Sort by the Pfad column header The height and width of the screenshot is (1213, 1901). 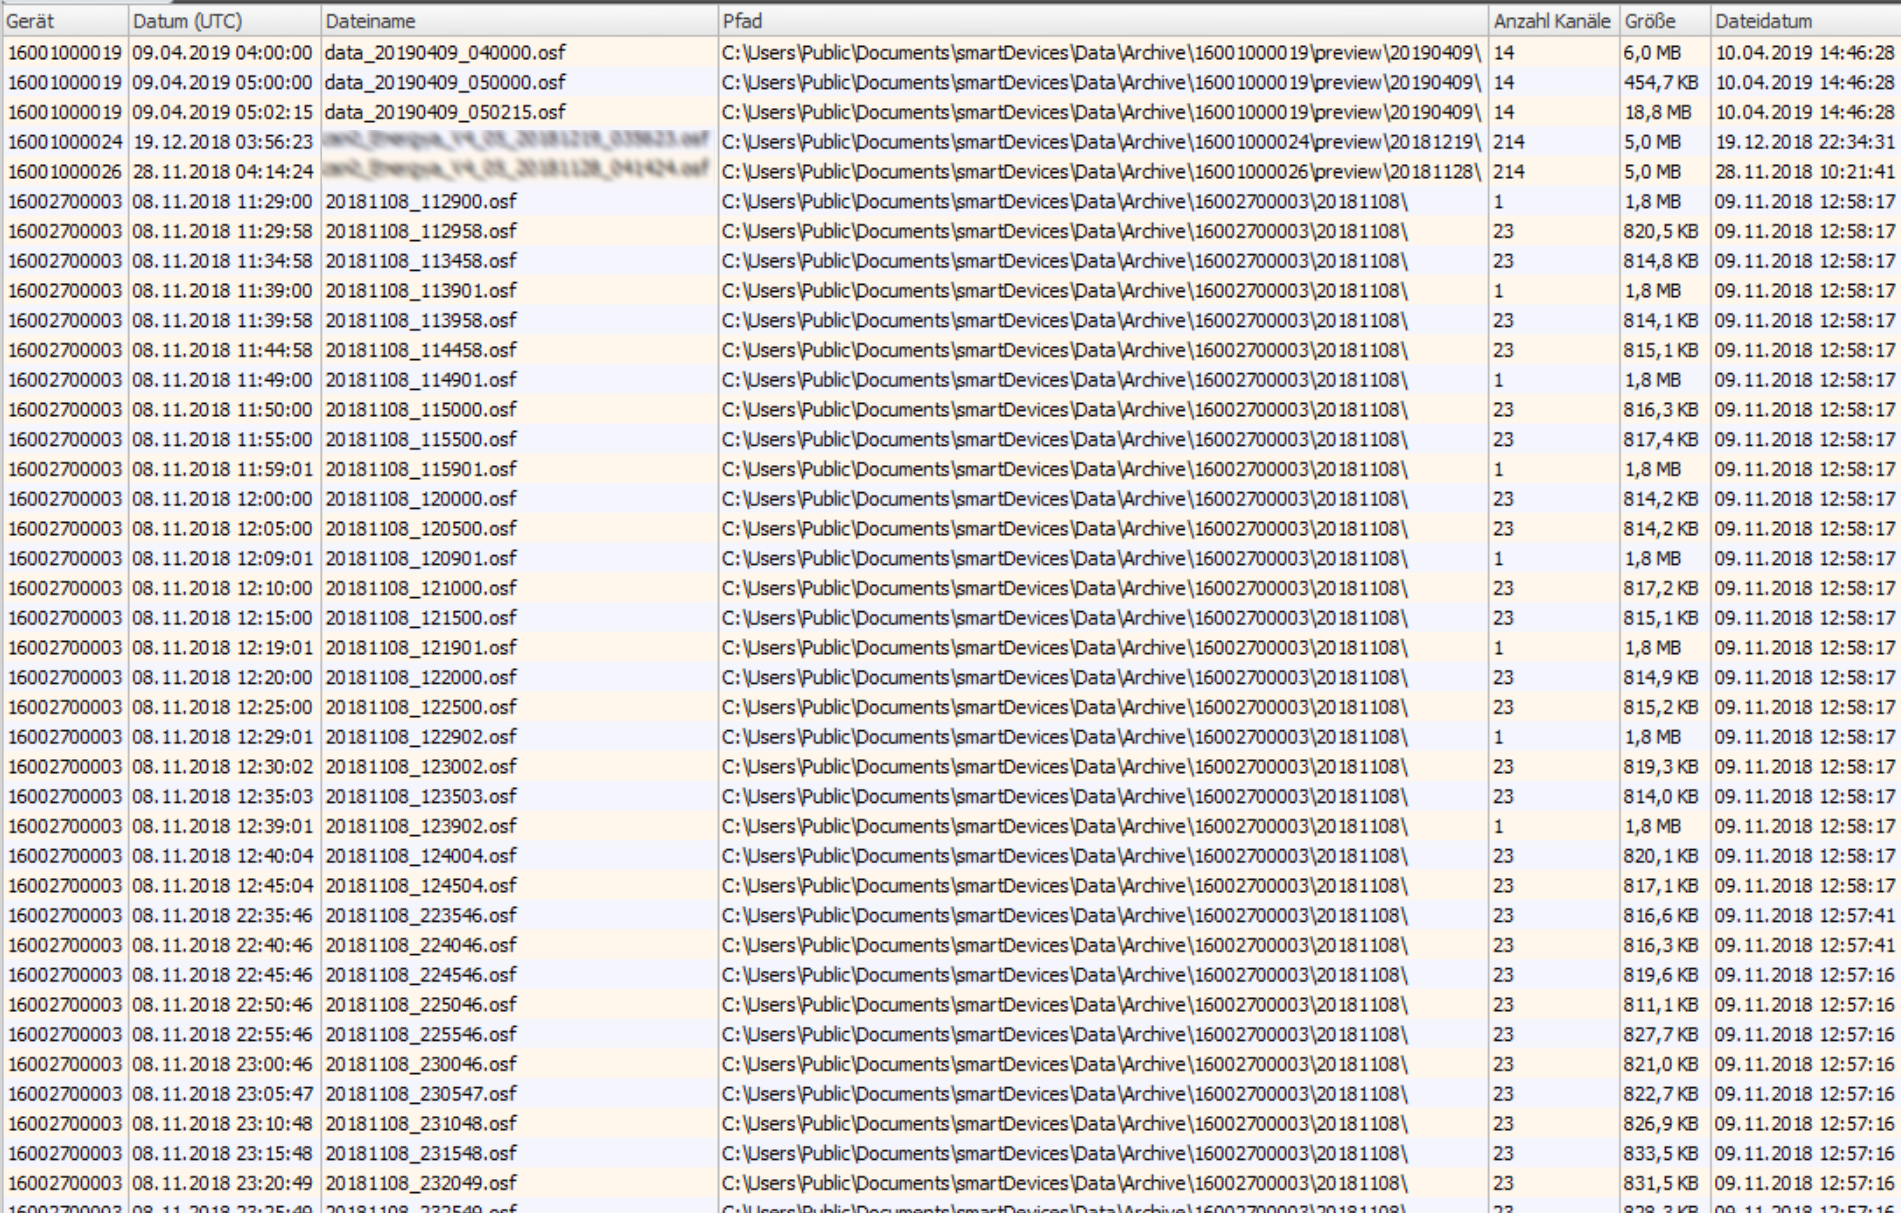pyautogui.click(x=1104, y=21)
